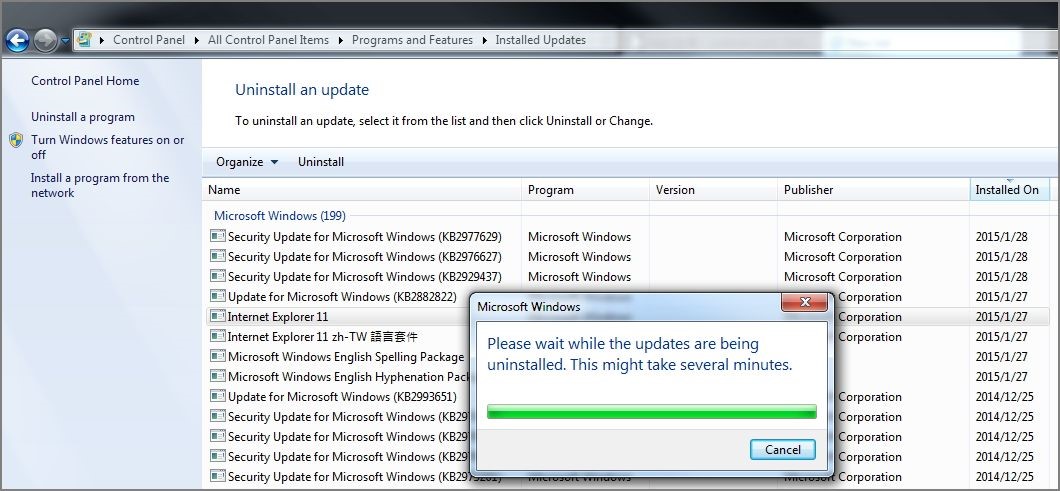Viewport: 1060px width, 491px height.
Task: Click the Control Panel icon in address bar
Action: [x=85, y=39]
